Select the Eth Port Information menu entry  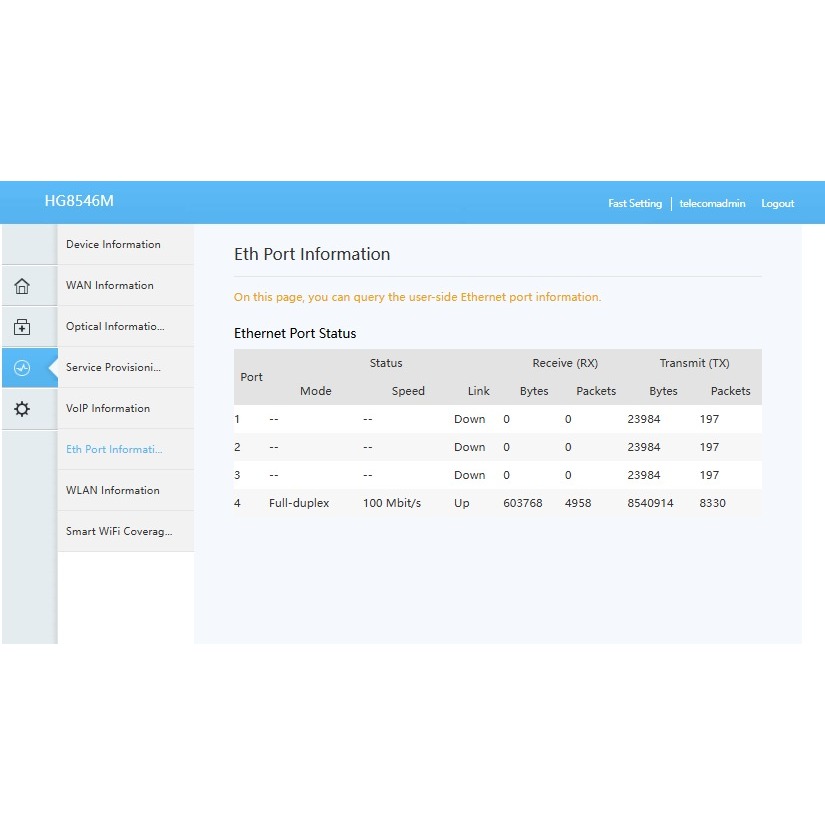[x=114, y=449]
